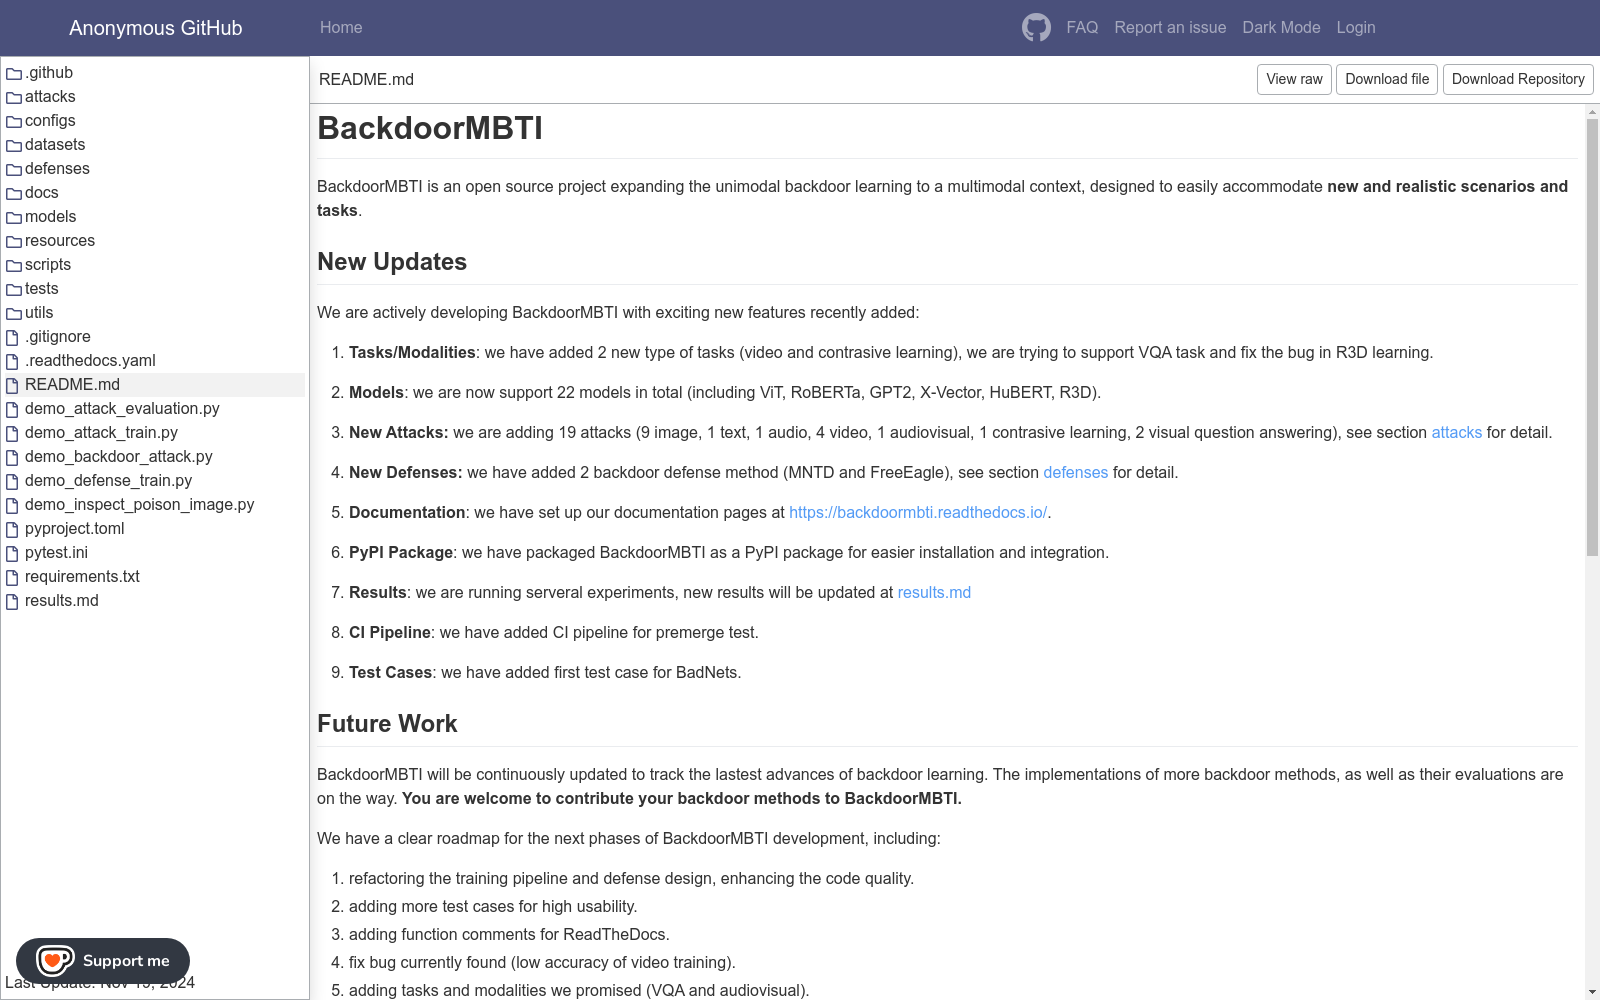Image resolution: width=1600 pixels, height=1000 pixels.
Task: Open results.md file name in tree
Action: [62, 601]
